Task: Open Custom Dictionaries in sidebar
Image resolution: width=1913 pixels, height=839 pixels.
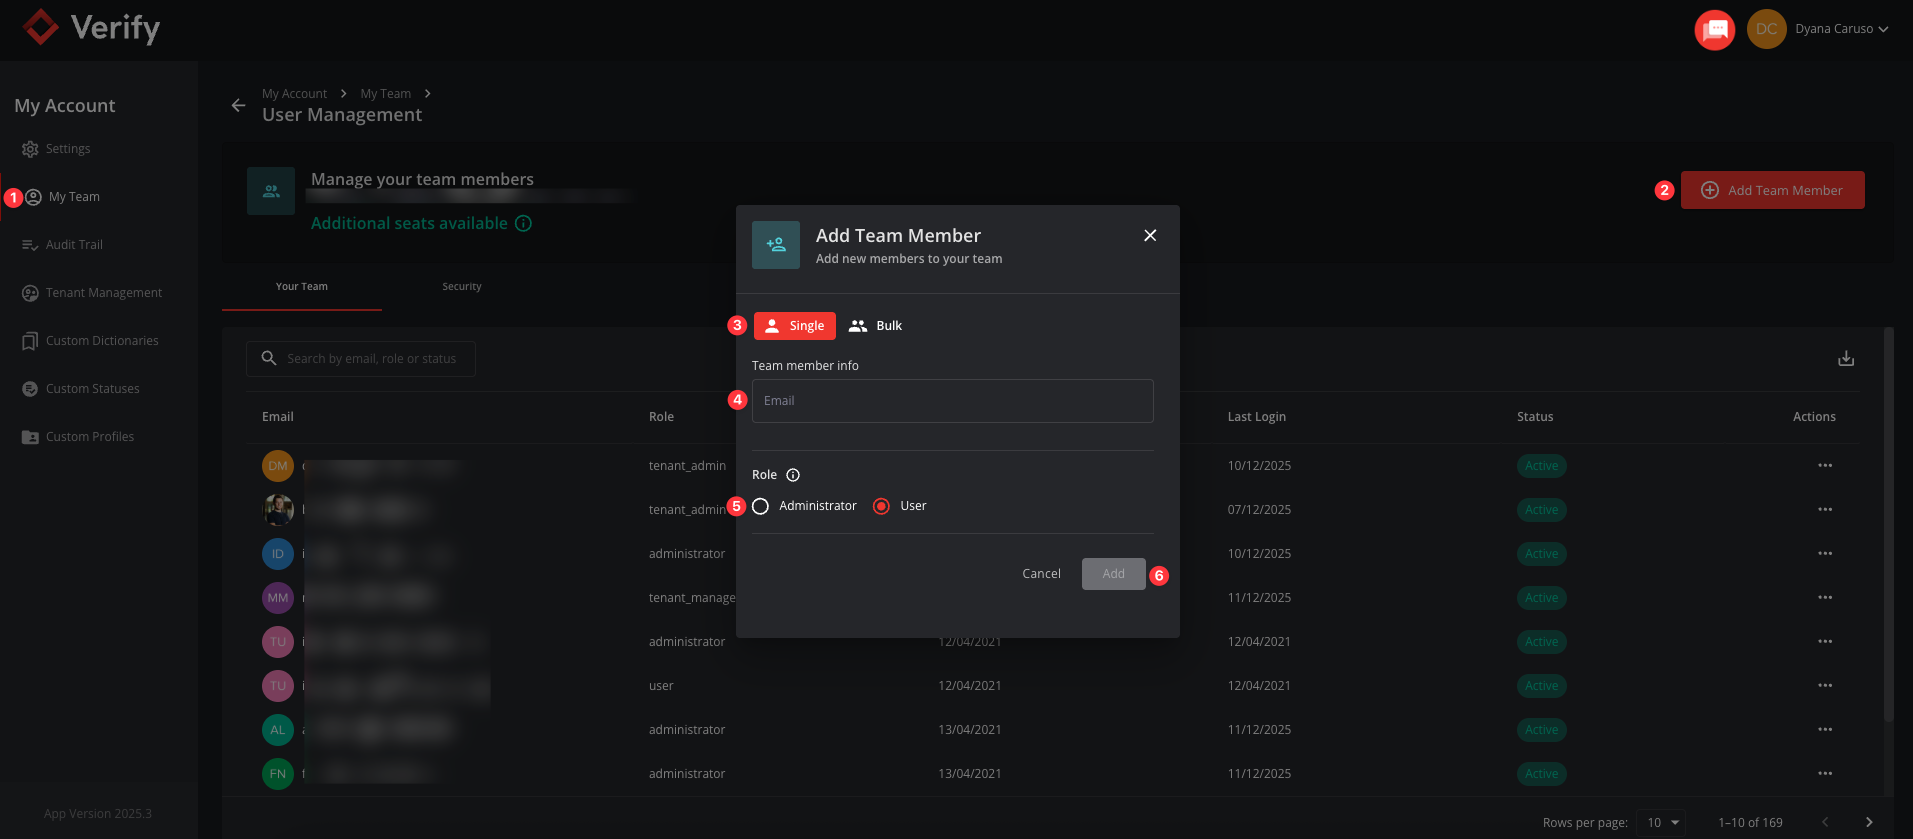Action: pos(101,341)
